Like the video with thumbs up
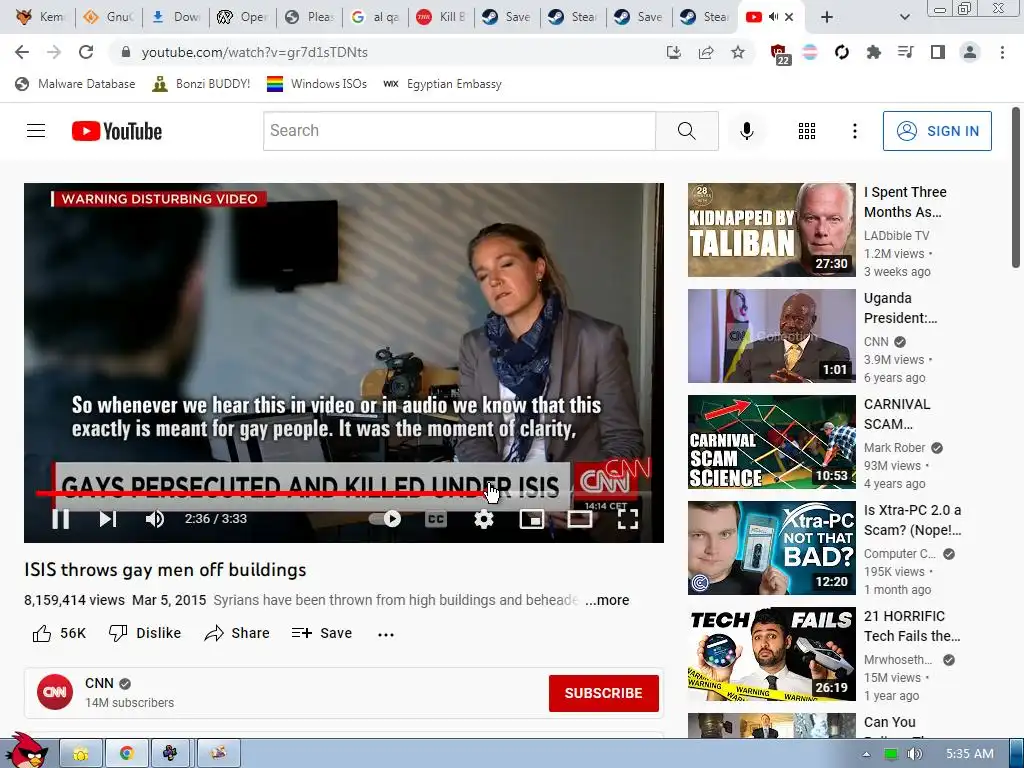The height and width of the screenshot is (768, 1024). coord(59,633)
